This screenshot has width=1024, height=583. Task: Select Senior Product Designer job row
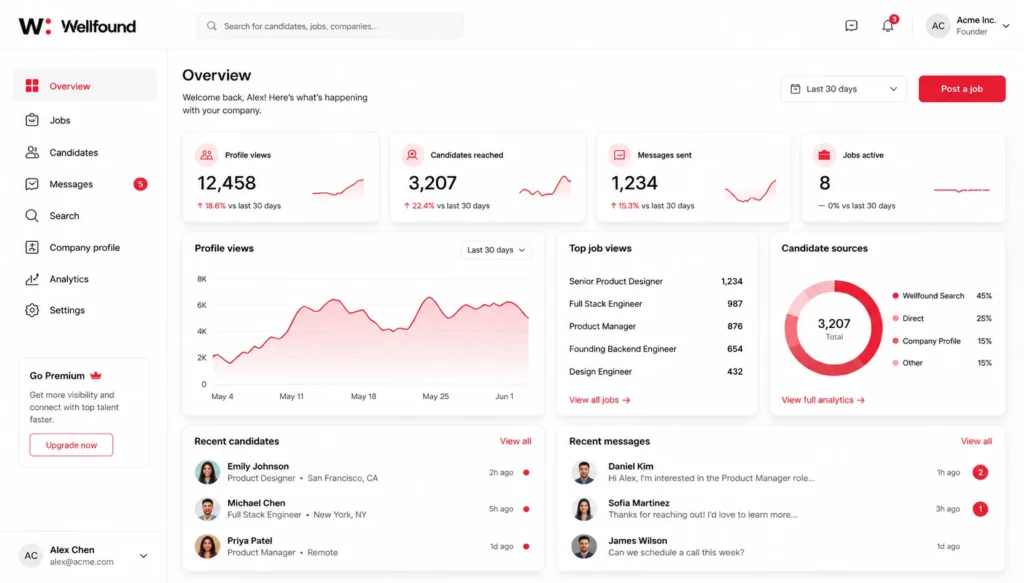pyautogui.click(x=656, y=281)
